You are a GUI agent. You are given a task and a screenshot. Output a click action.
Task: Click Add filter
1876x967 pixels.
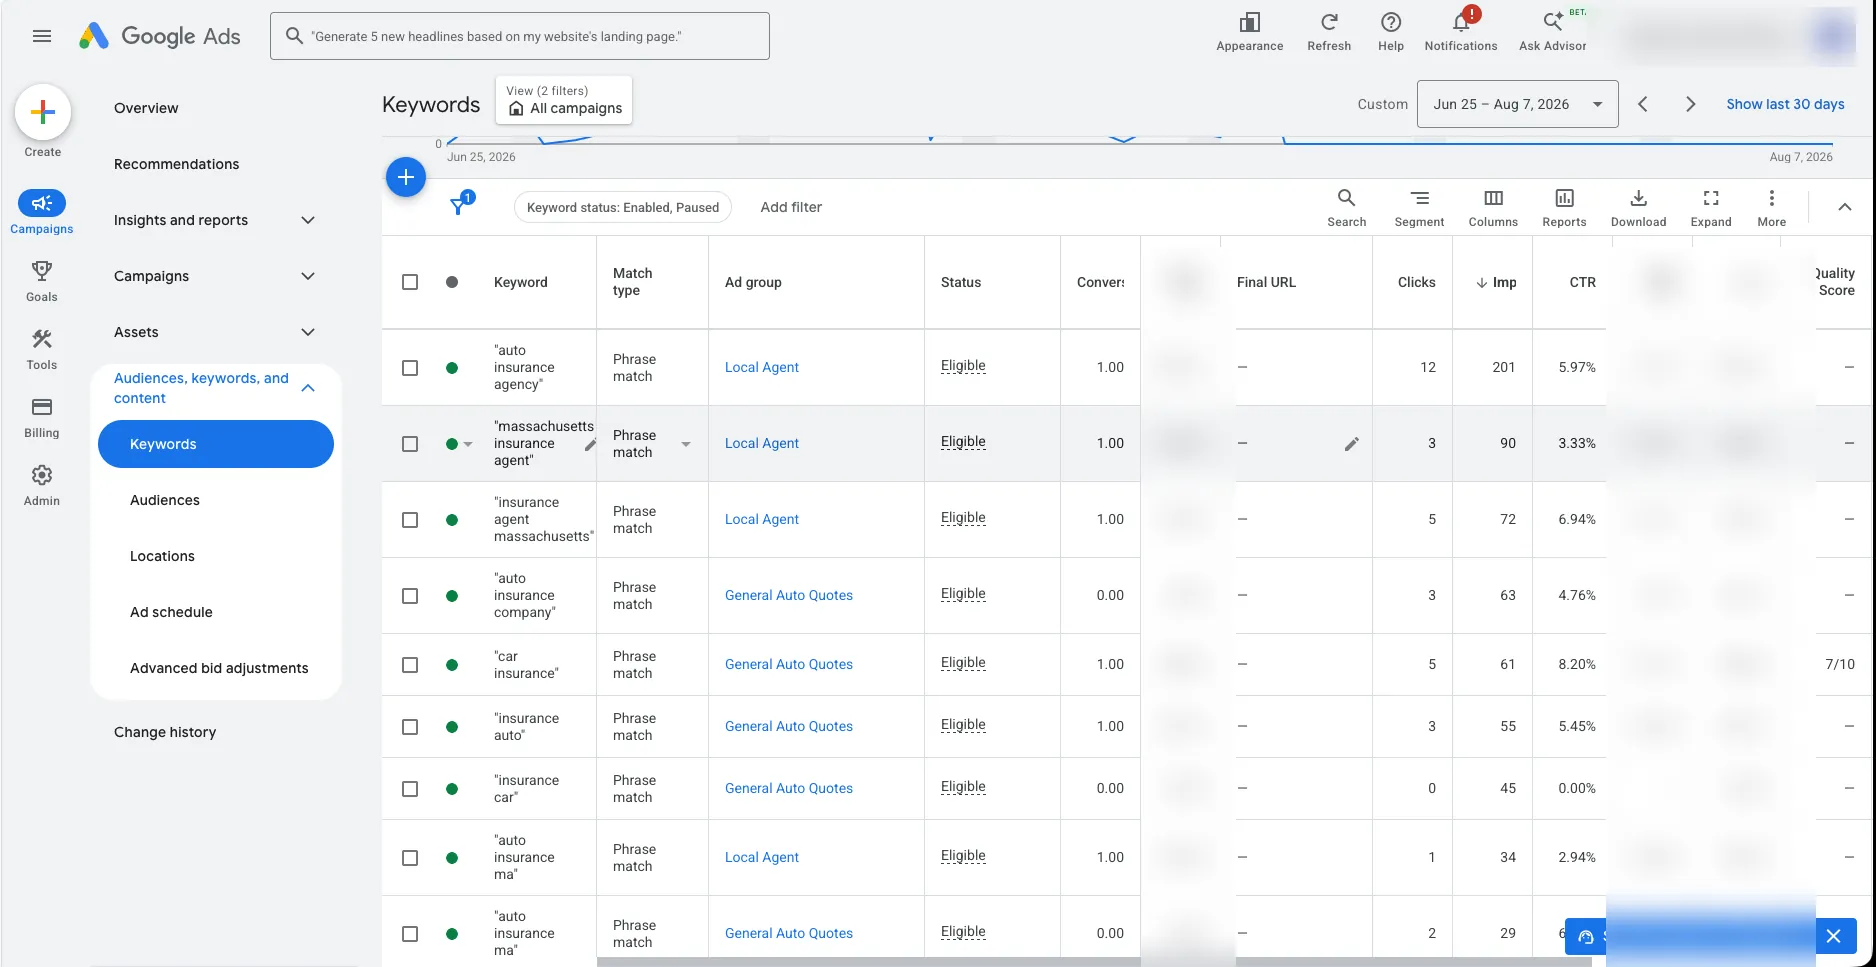tap(791, 207)
